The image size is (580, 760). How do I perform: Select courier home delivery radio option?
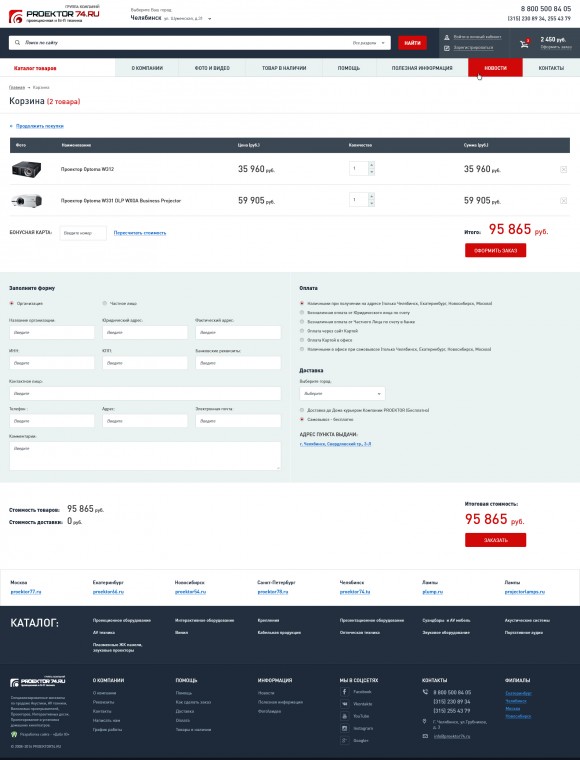coord(302,410)
